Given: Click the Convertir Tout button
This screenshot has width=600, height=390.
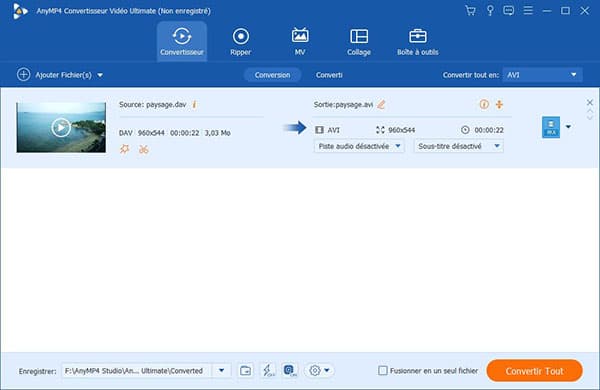Looking at the screenshot, I should coord(534,370).
